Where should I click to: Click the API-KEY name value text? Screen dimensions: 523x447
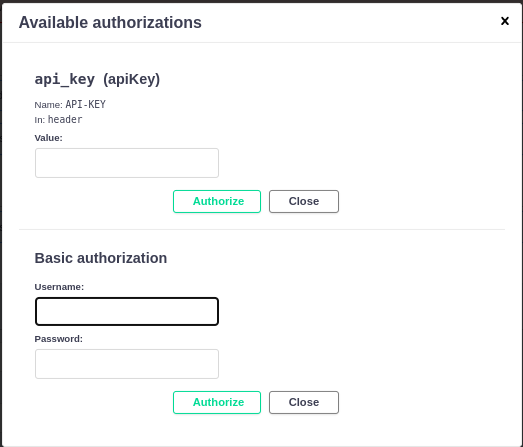coord(85,104)
